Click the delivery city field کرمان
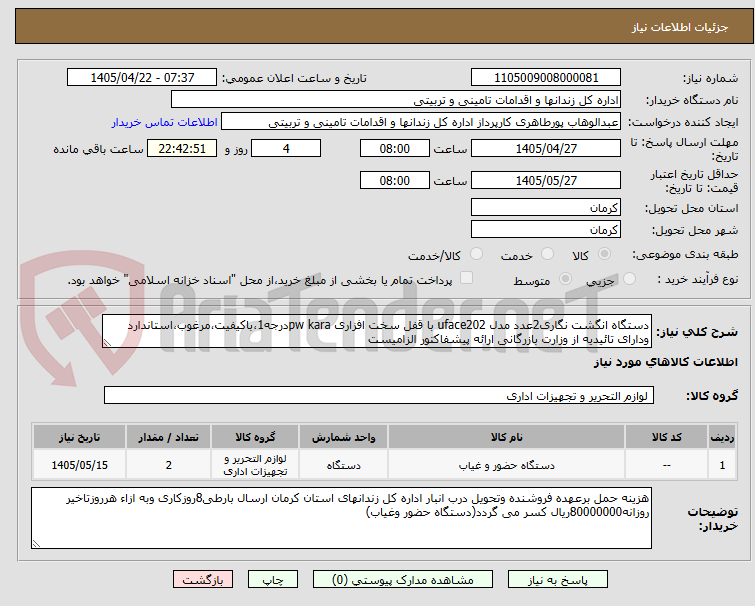This screenshot has width=755, height=606. point(546,230)
